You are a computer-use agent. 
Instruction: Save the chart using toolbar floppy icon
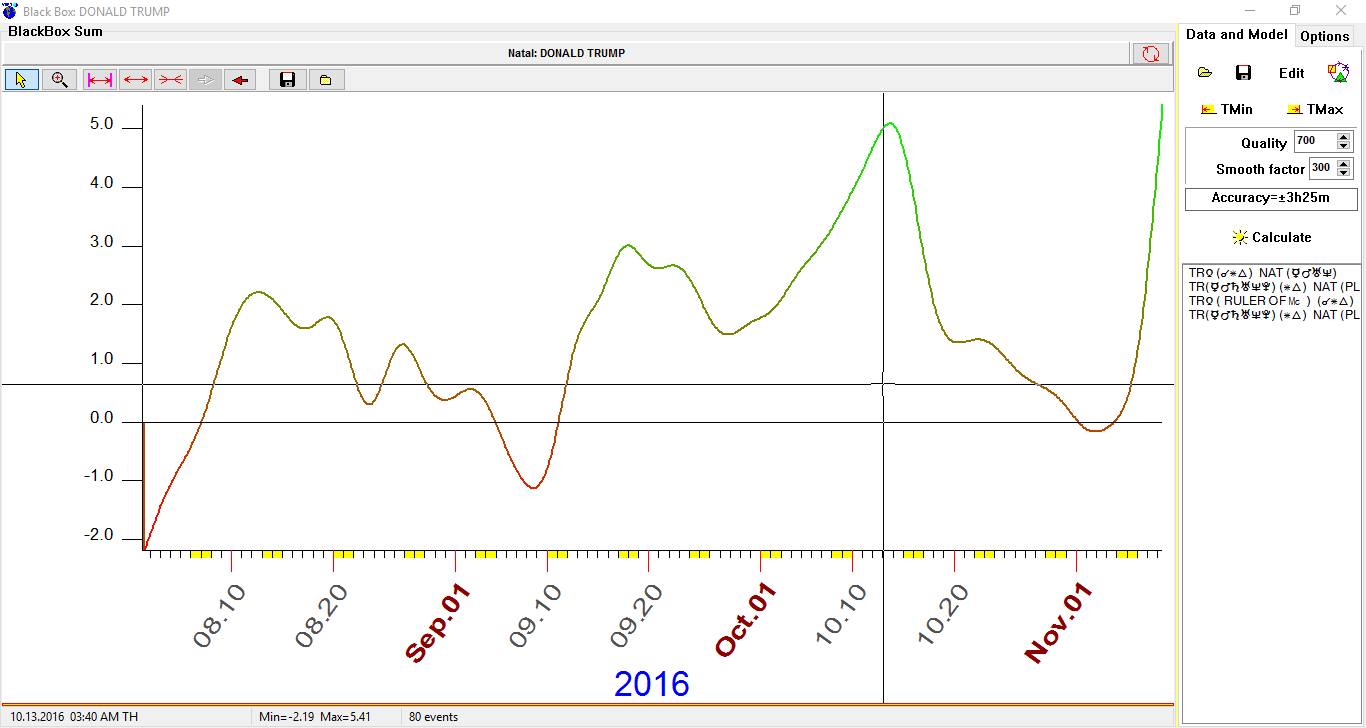287,80
